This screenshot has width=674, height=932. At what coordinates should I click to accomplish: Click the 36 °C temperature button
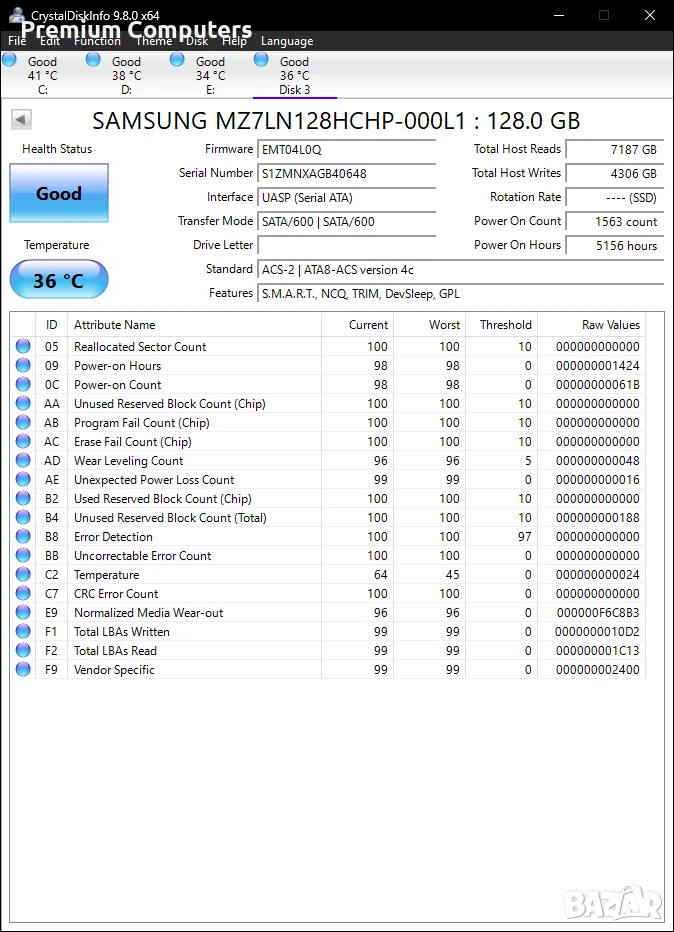pyautogui.click(x=59, y=279)
